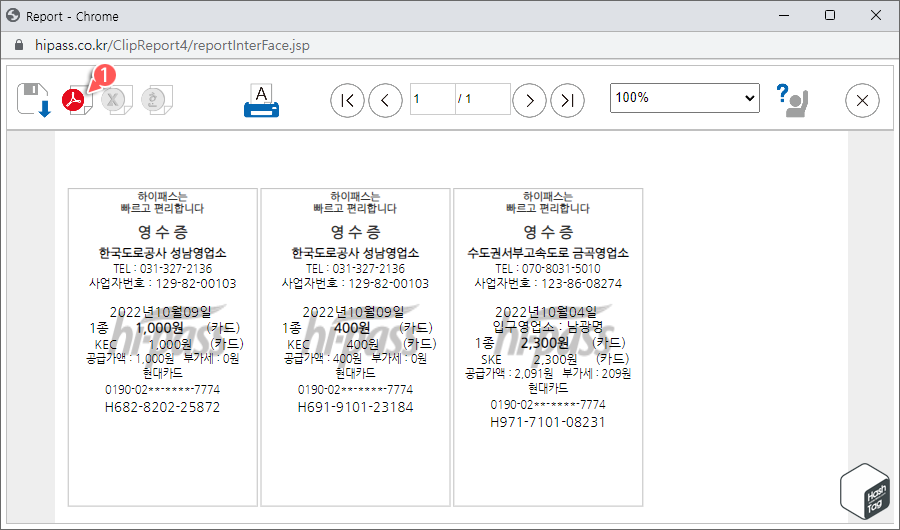900x530 pixels.
Task: Jump to the last page
Action: click(567, 100)
